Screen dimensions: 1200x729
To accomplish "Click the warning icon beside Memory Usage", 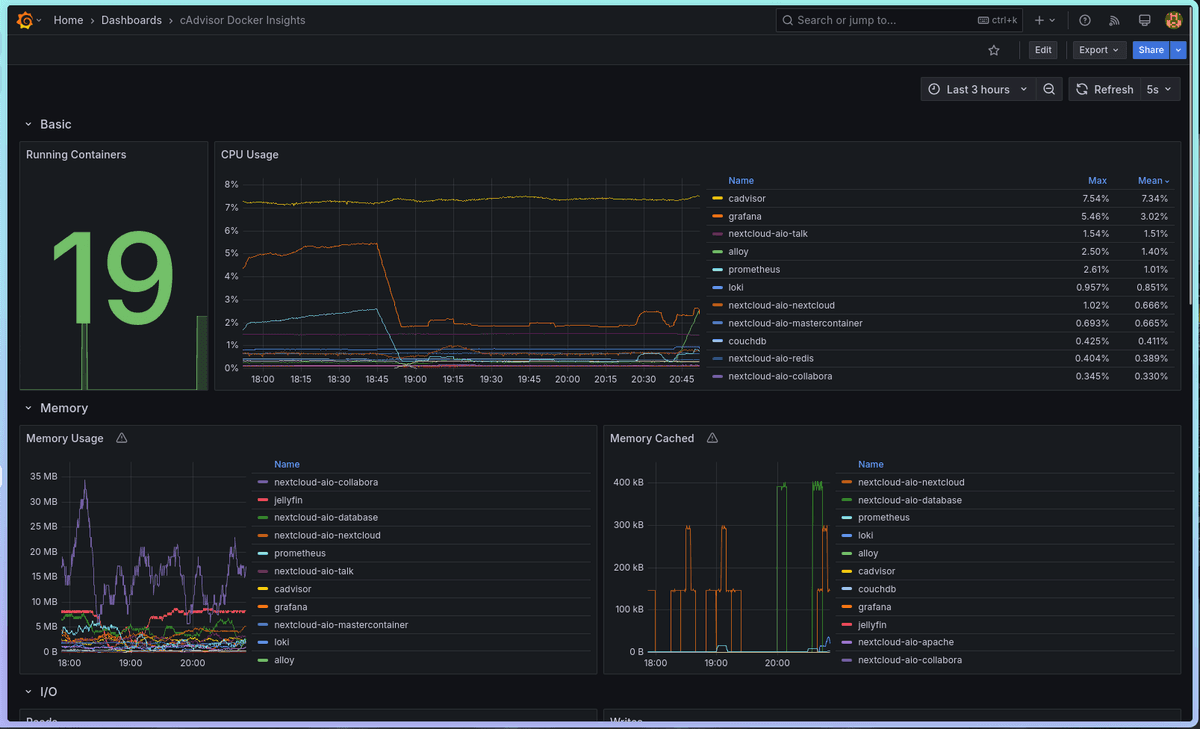I will point(122,438).
